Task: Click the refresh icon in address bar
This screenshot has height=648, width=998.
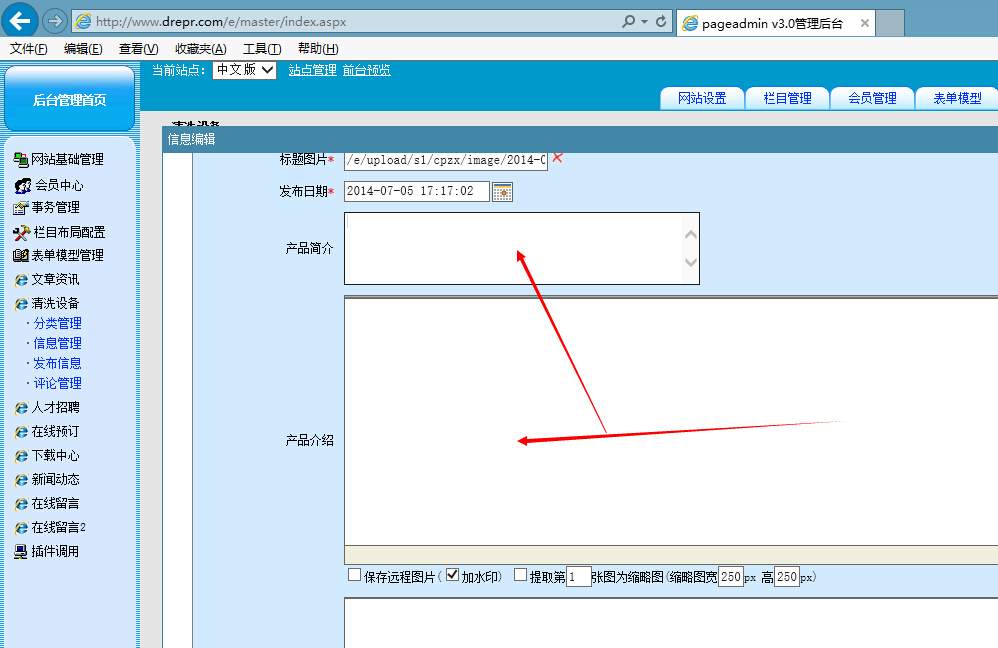Action: click(661, 21)
